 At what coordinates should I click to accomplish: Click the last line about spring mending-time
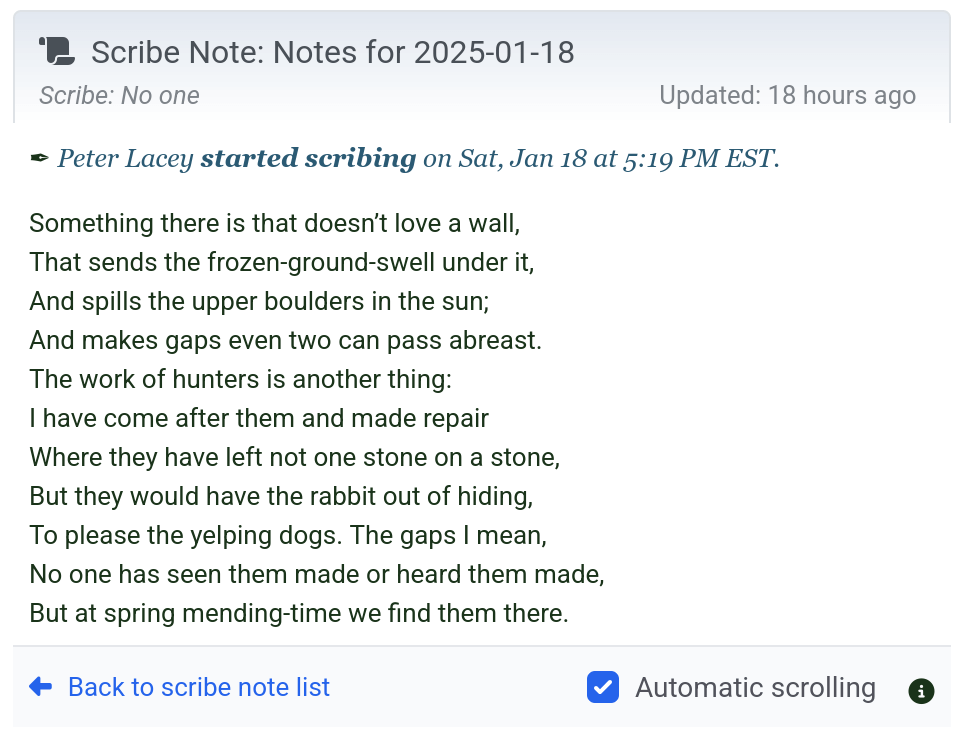pyautogui.click(x=299, y=613)
